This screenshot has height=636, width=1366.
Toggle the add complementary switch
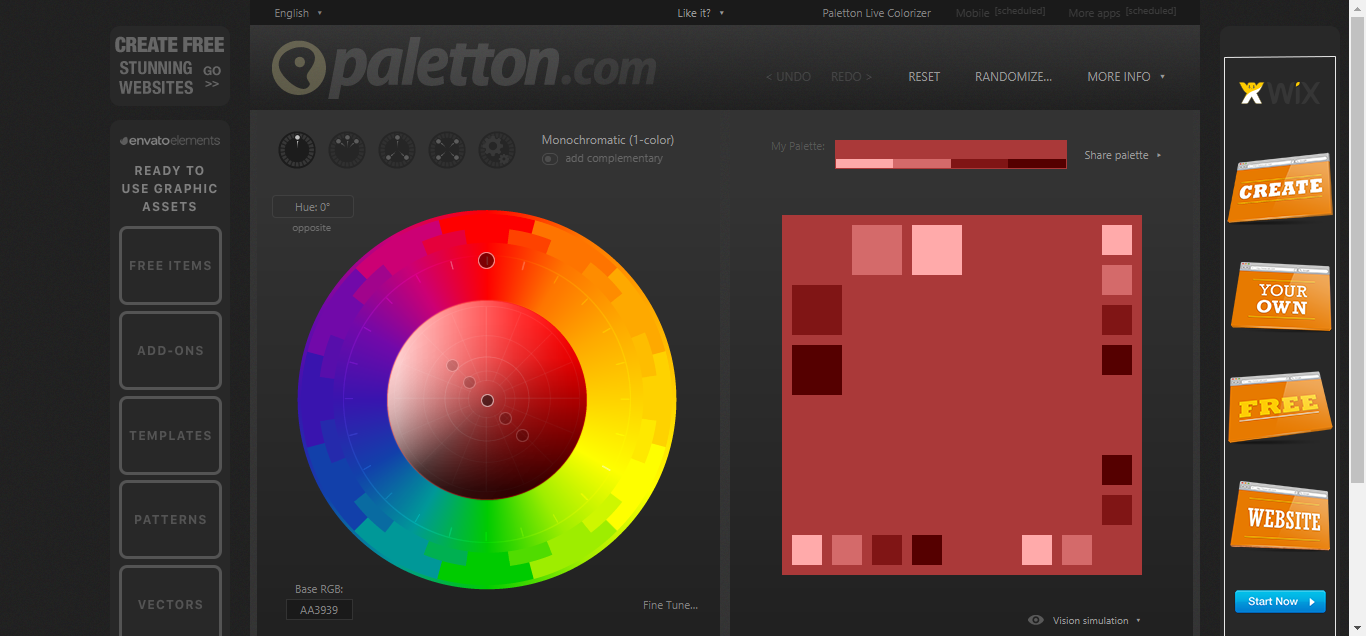click(550, 158)
